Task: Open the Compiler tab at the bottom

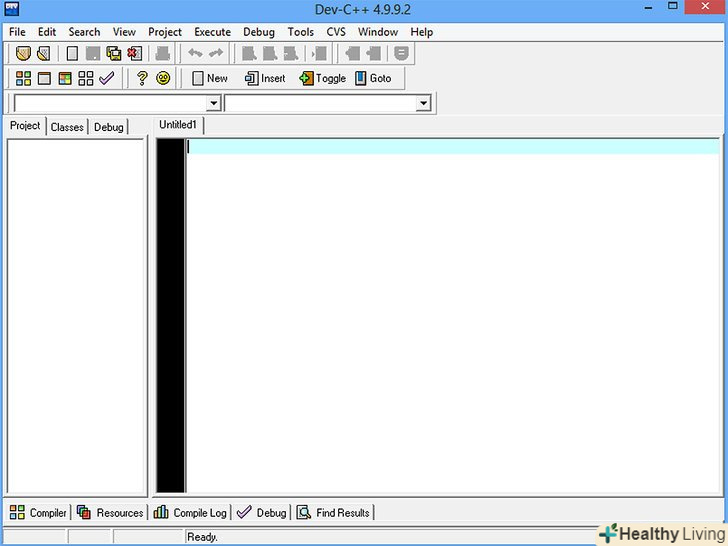Action: (38, 513)
